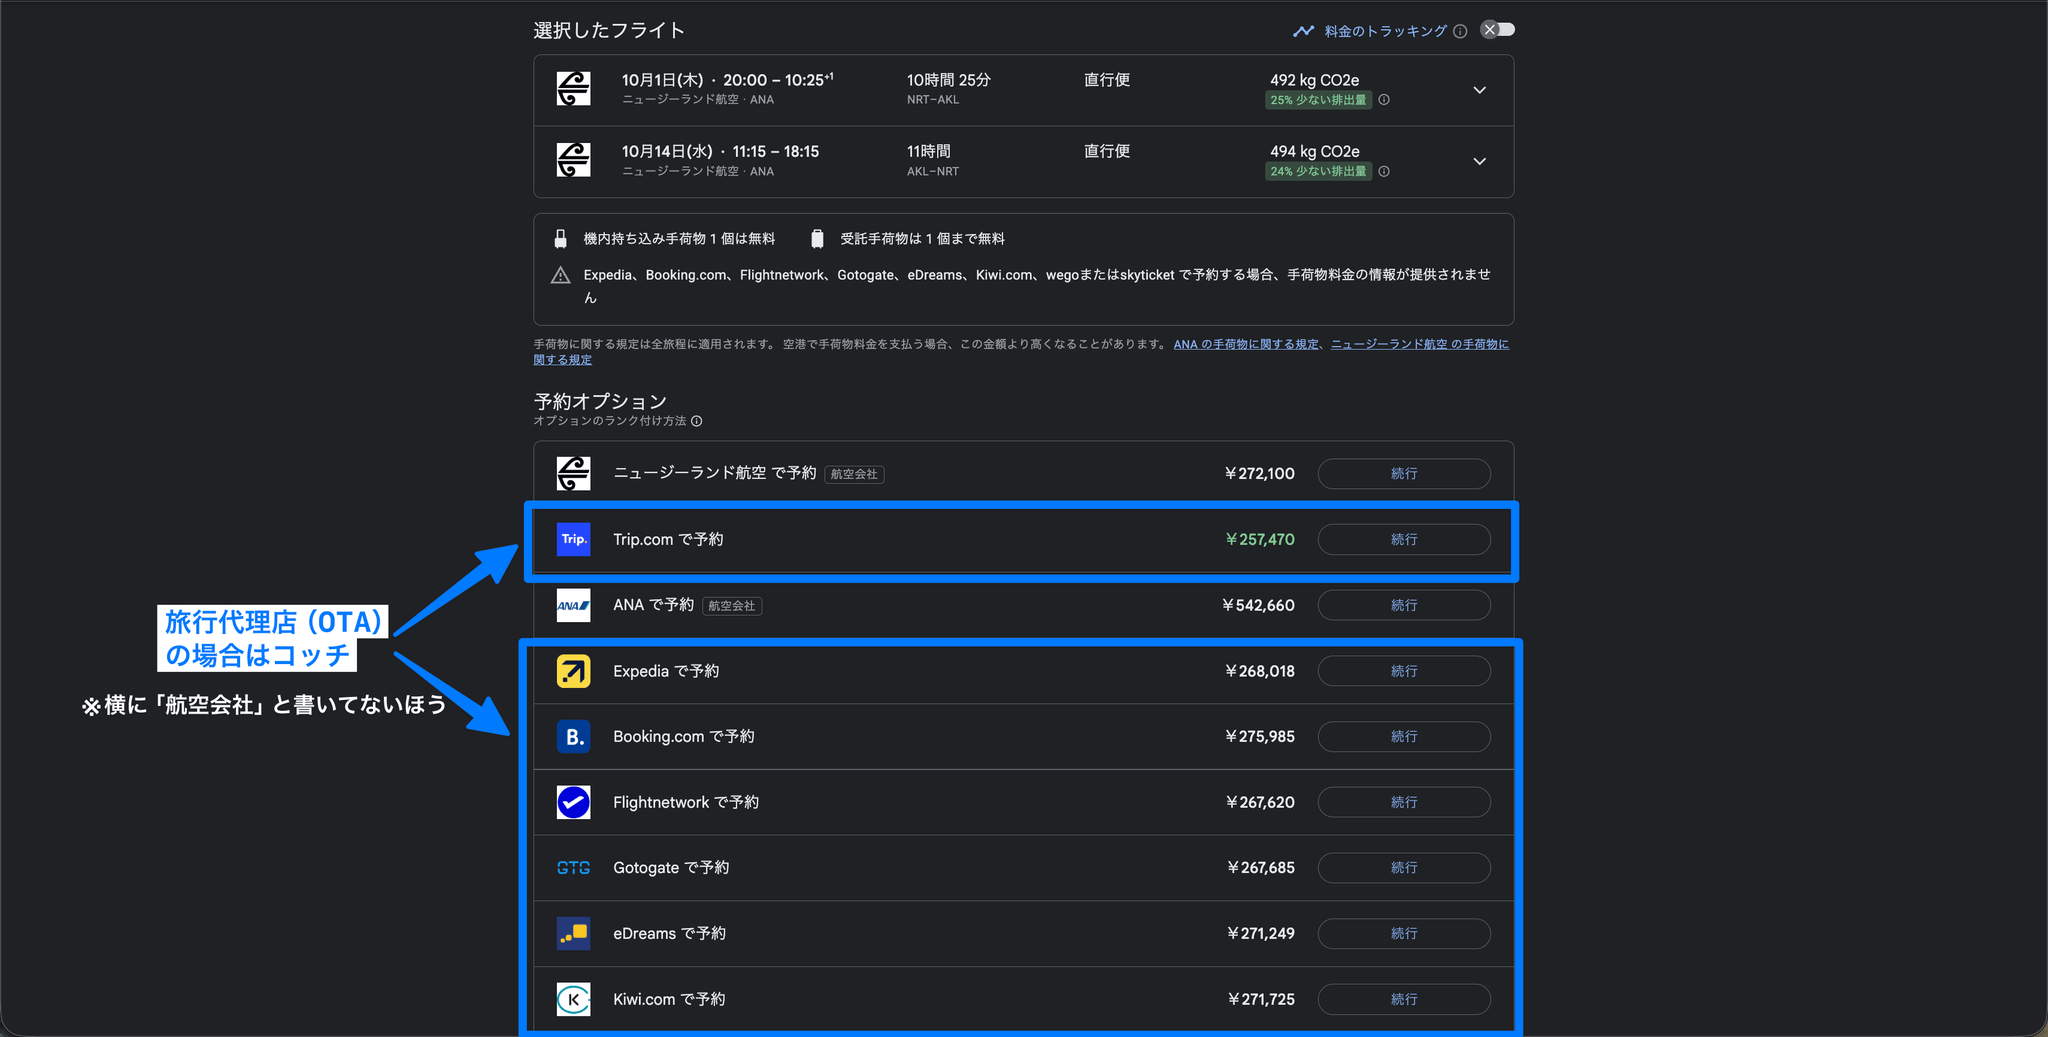Open ANA の手荷物に関する規定 link
Image resolution: width=2048 pixels, height=1037 pixels.
click(x=1246, y=344)
